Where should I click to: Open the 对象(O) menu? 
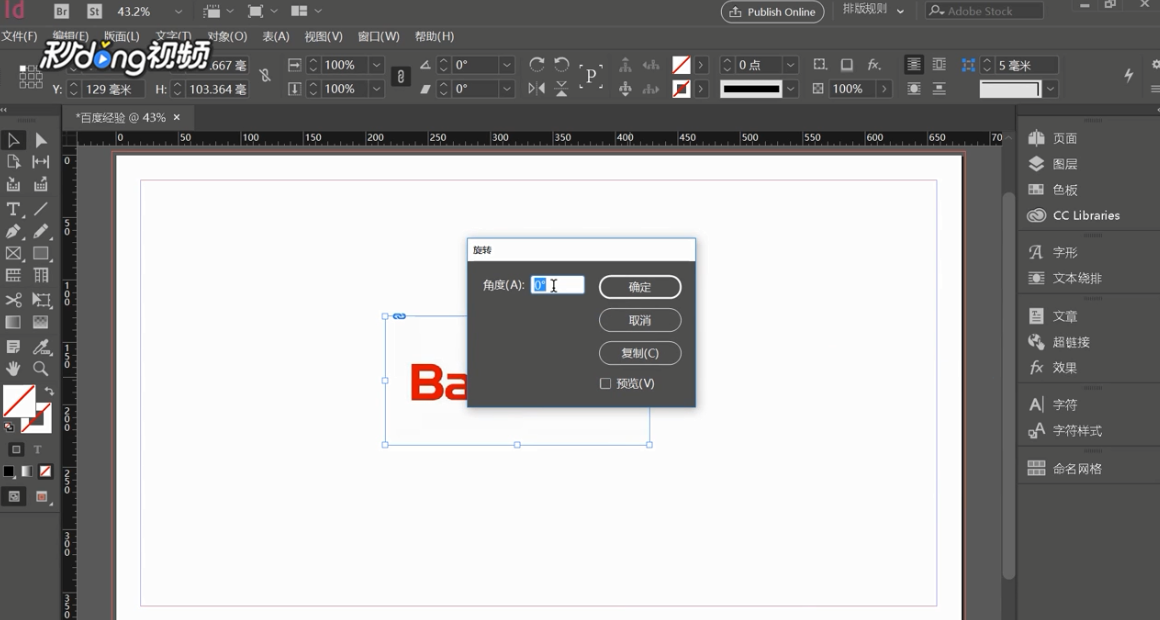tap(227, 36)
